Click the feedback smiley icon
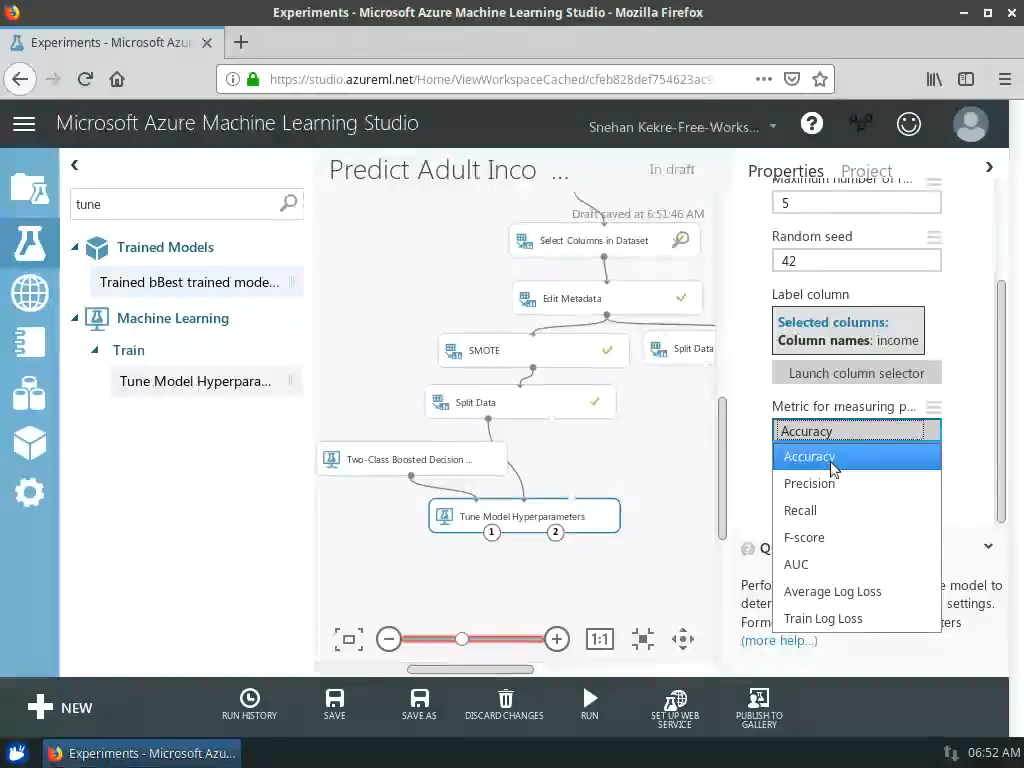 908,123
